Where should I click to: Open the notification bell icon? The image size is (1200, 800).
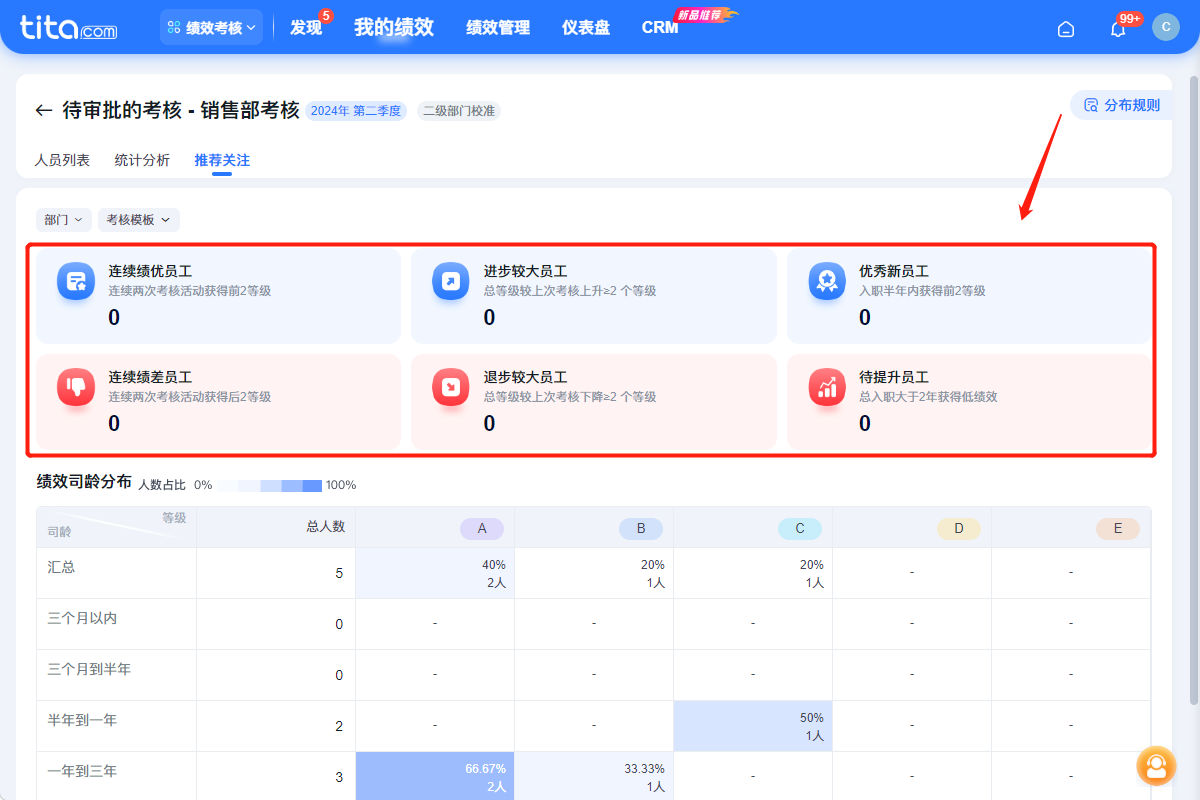1118,29
